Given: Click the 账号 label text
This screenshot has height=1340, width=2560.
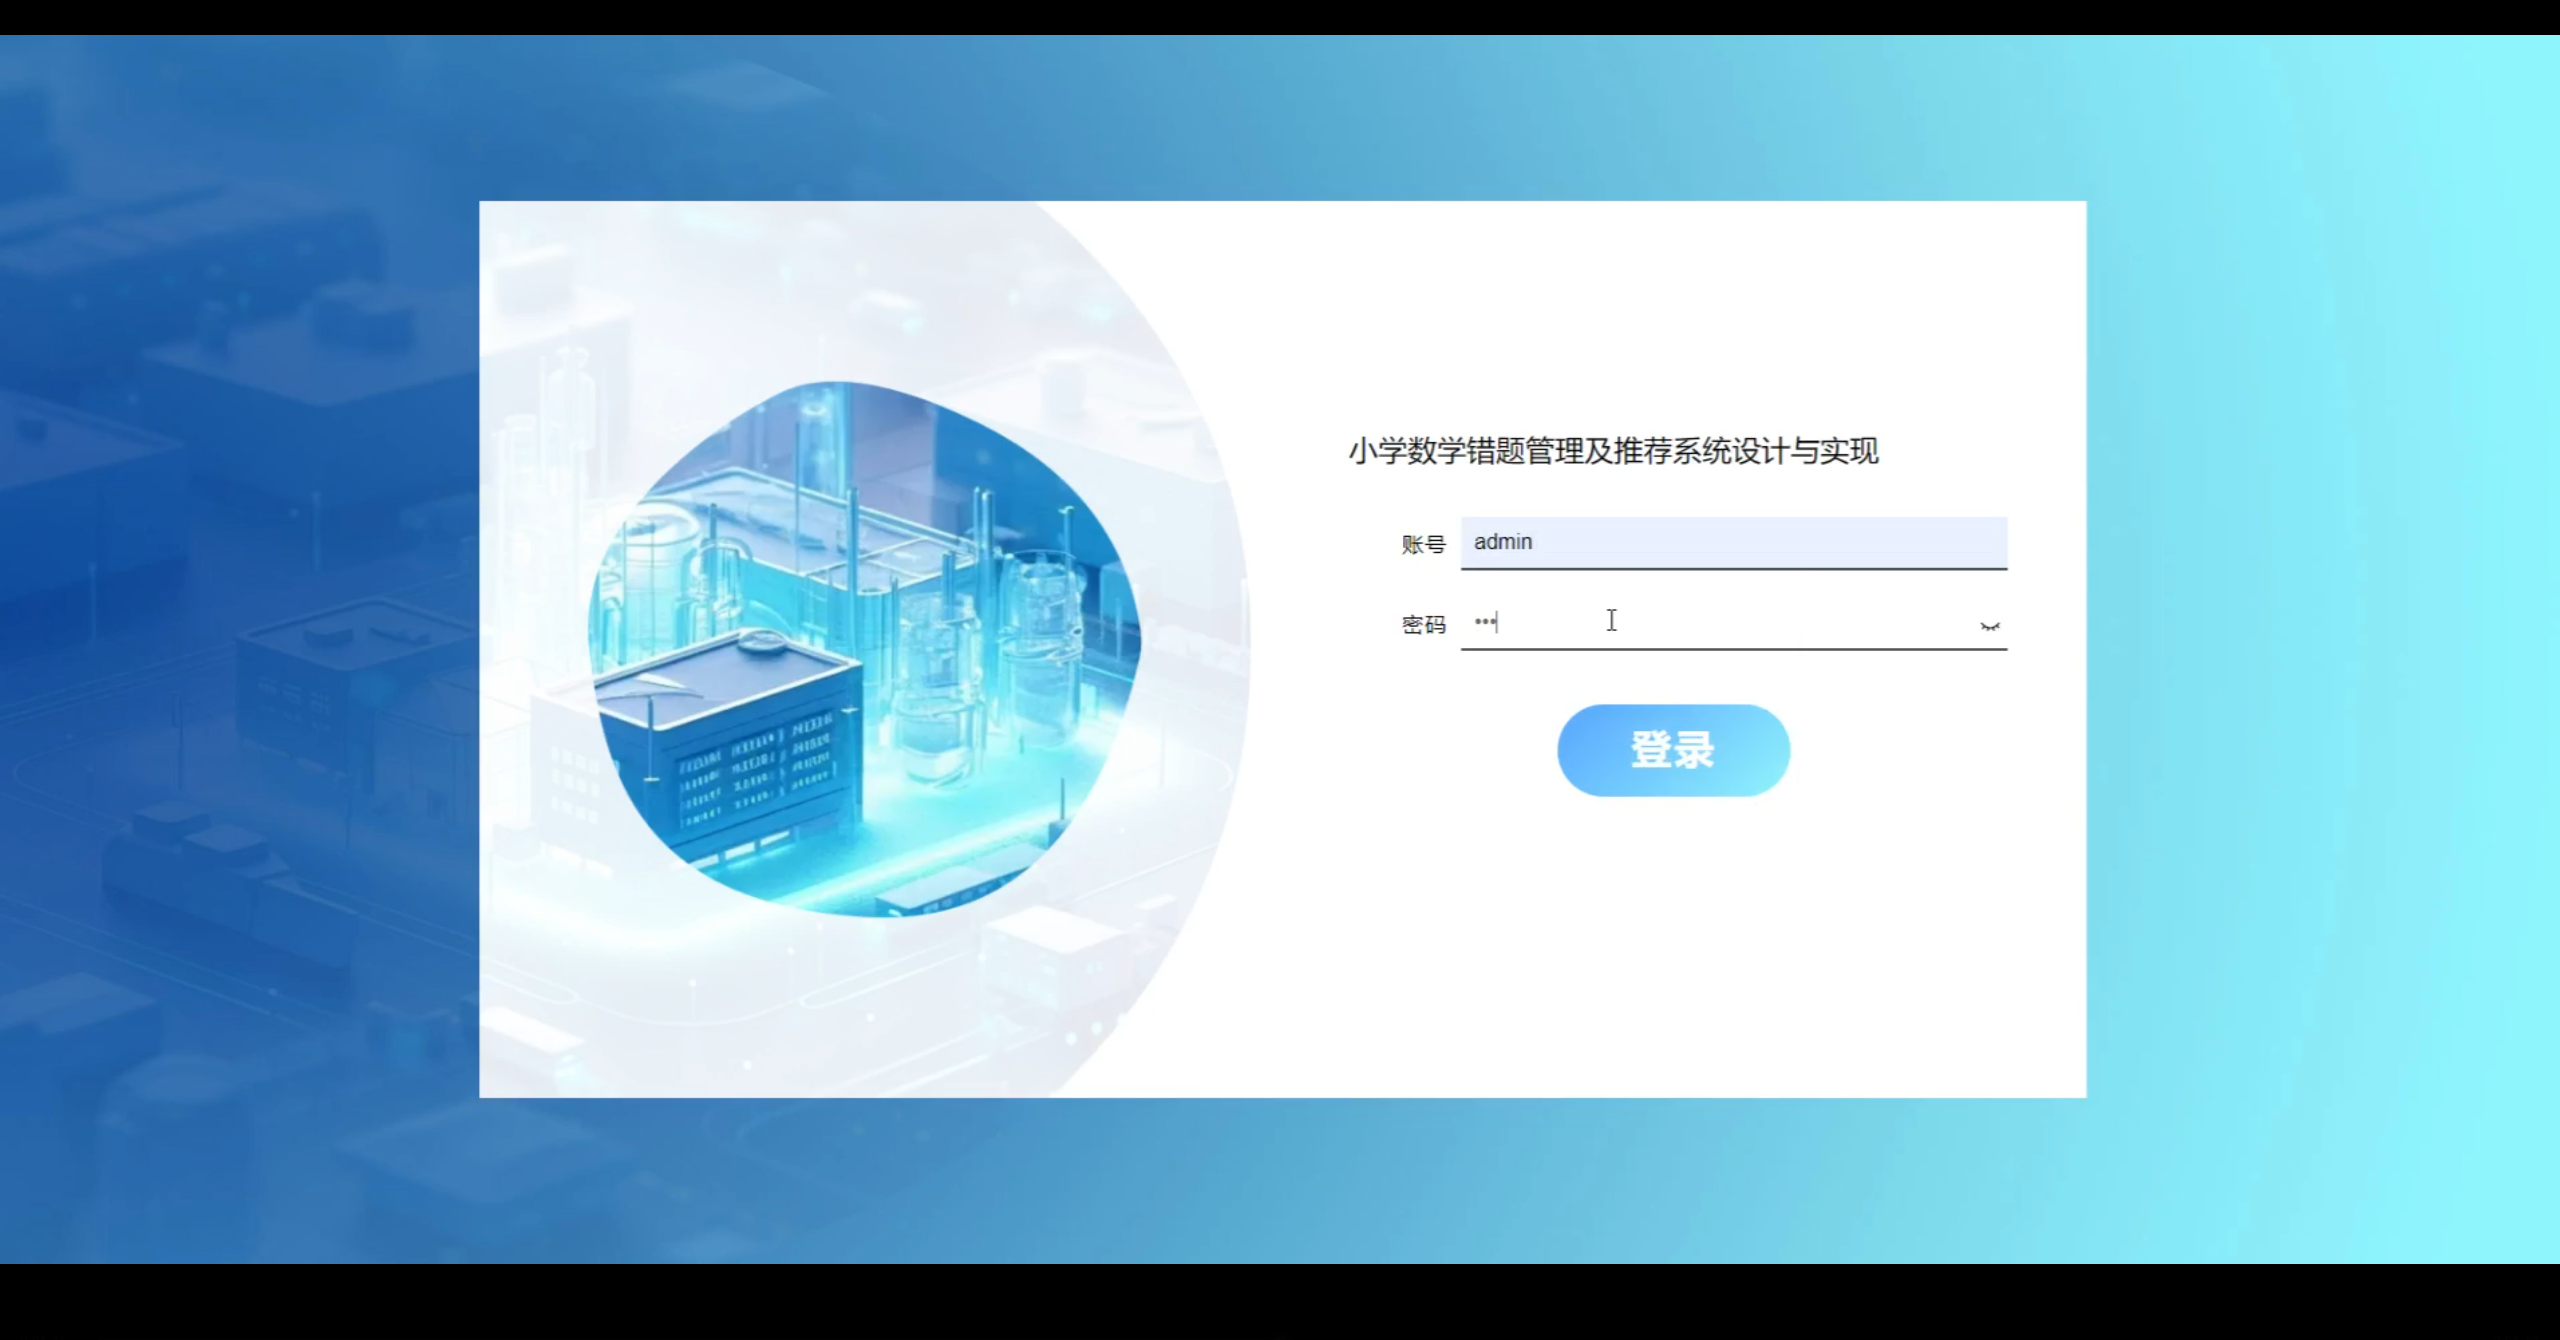Looking at the screenshot, I should pos(1423,544).
